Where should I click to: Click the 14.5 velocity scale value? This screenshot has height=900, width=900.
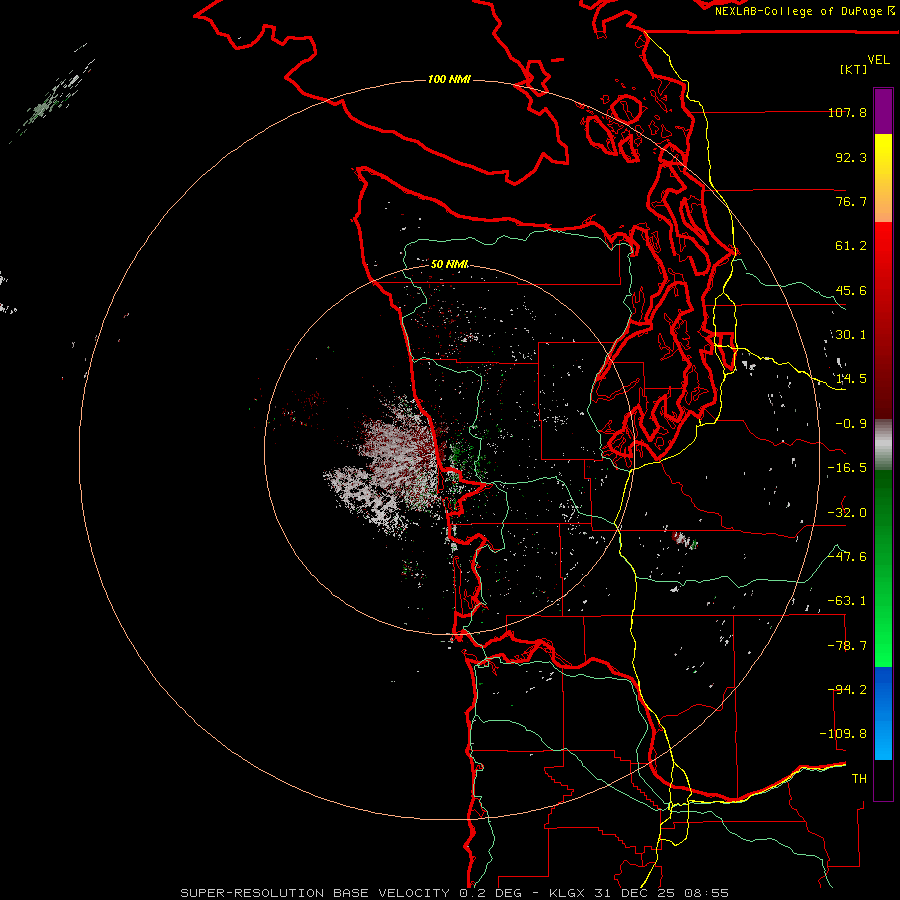click(x=851, y=379)
